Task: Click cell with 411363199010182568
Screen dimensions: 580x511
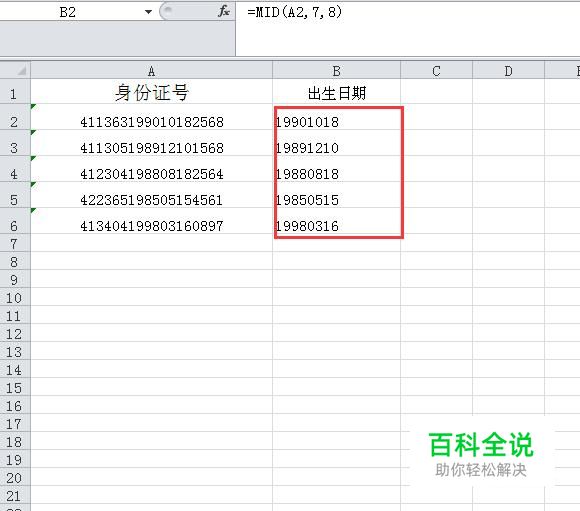Action: point(151,117)
